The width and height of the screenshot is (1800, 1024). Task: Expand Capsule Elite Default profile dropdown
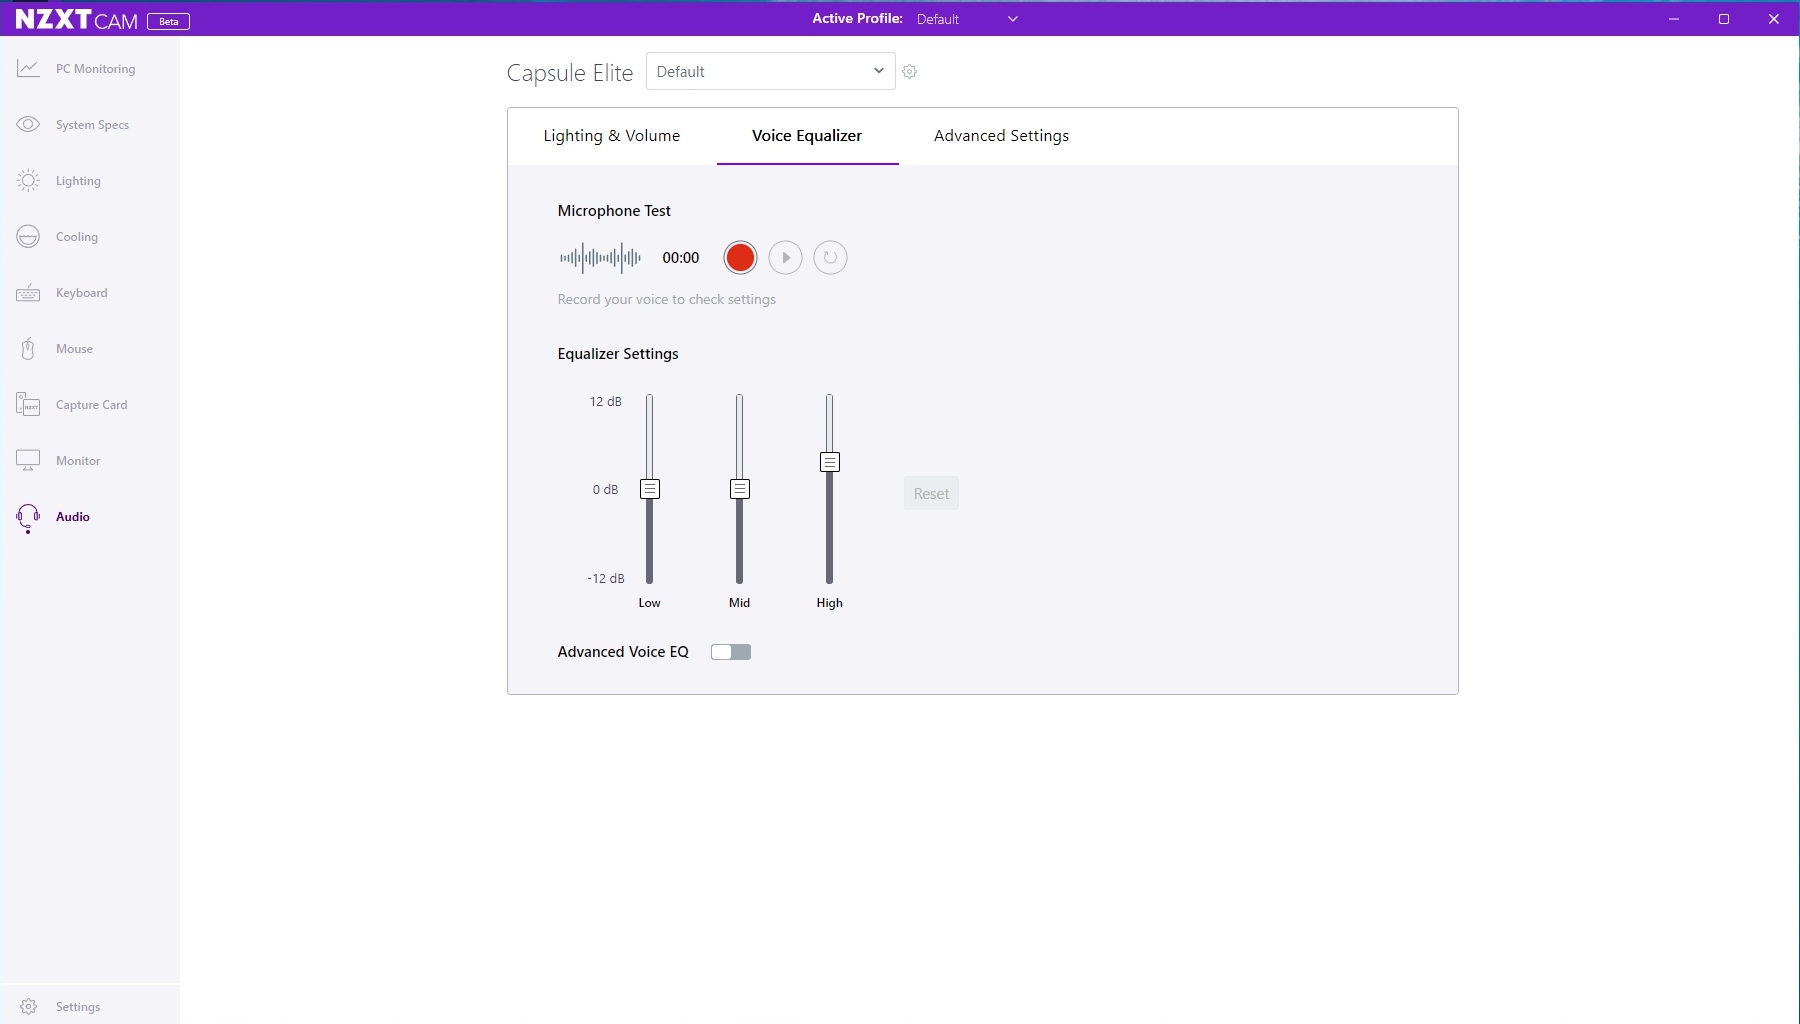tap(770, 71)
